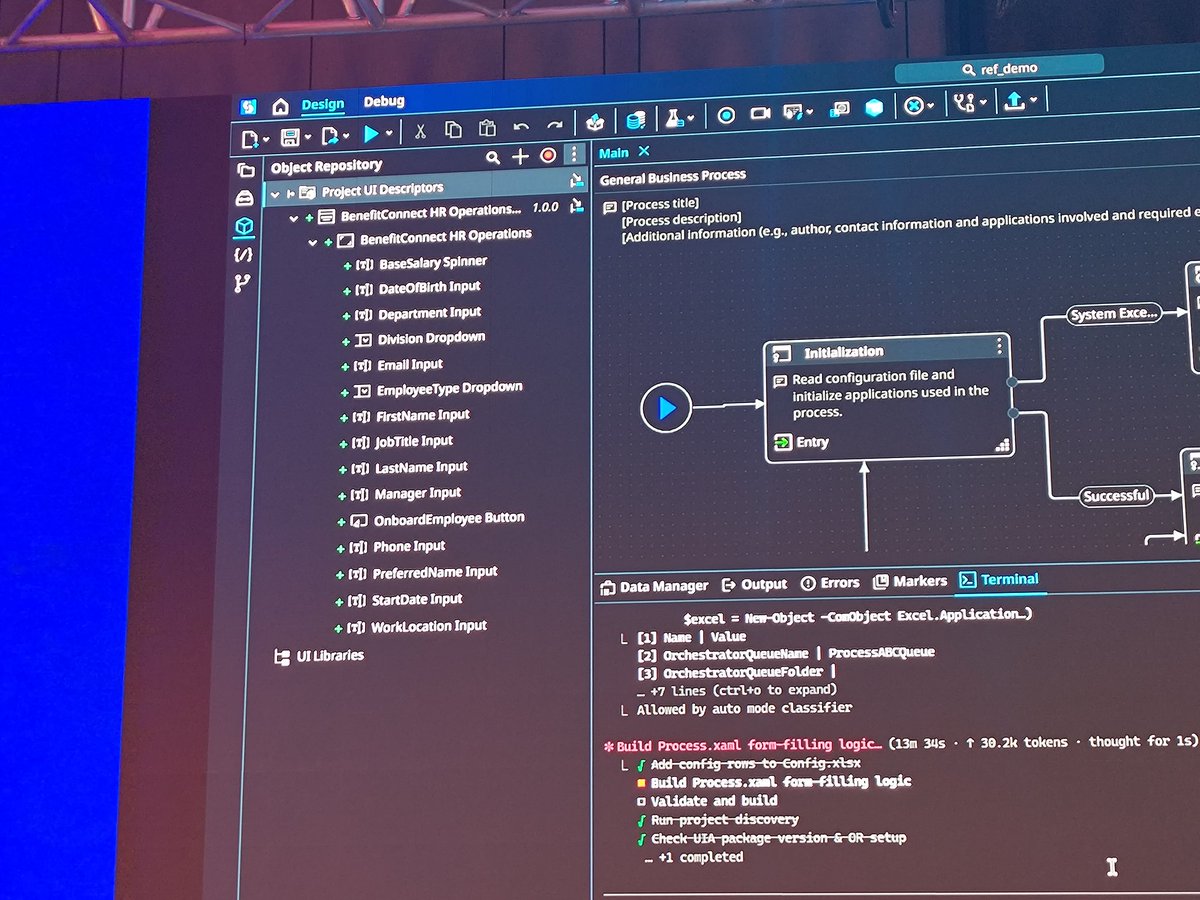Image resolution: width=1200 pixels, height=900 pixels.
Task: Open the New file dropdown arrow
Action: tap(267, 138)
